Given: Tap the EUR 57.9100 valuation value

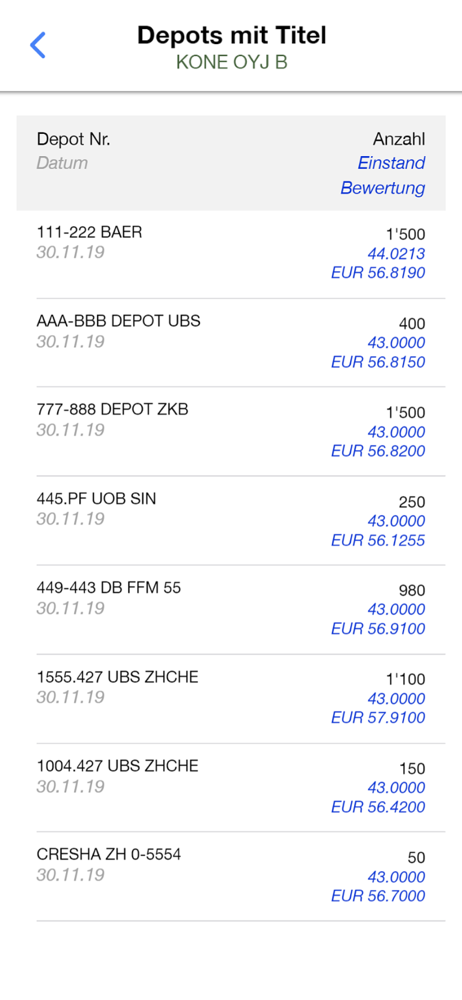Looking at the screenshot, I should point(378,718).
